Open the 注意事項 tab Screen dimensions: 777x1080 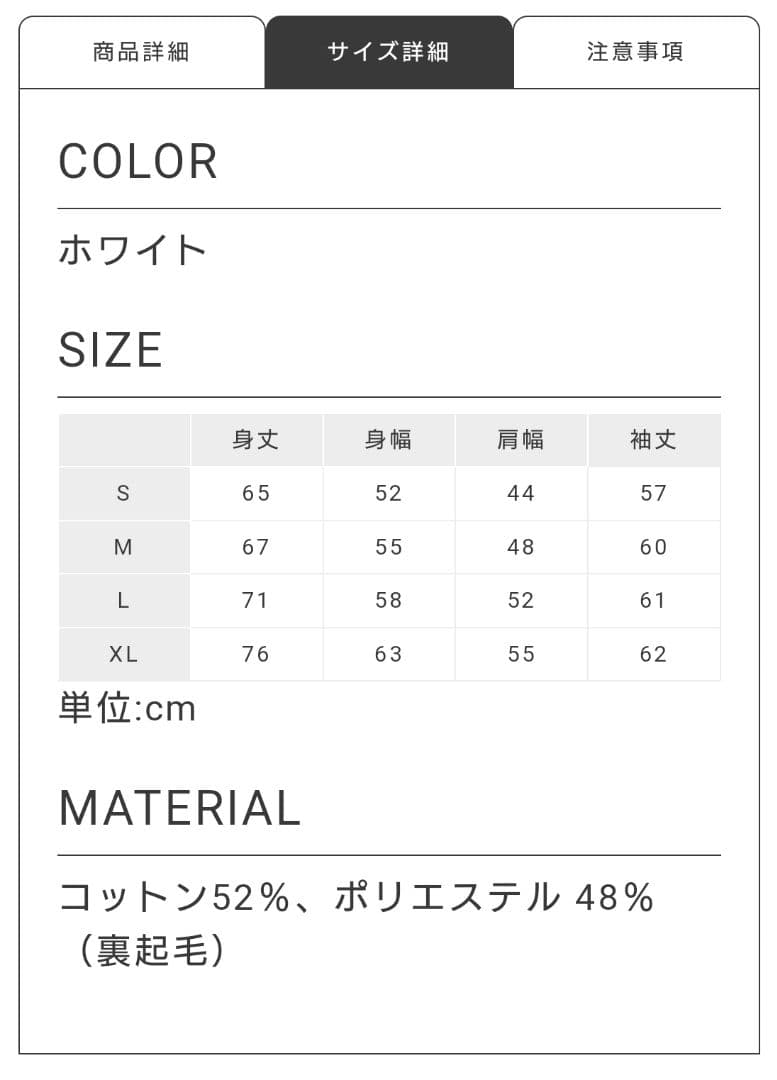(x=636, y=52)
